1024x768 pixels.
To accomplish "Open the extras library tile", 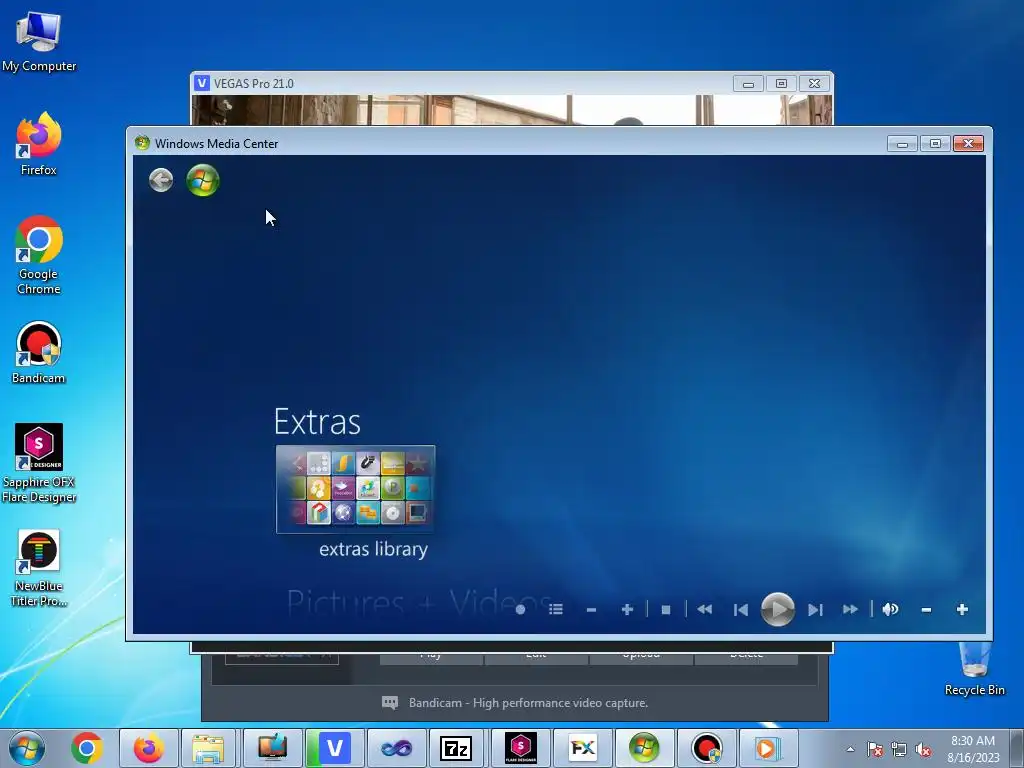I will [355, 489].
